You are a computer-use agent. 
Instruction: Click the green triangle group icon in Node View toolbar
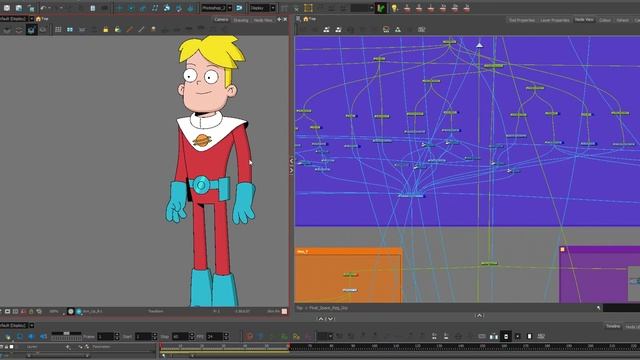tap(398, 29)
